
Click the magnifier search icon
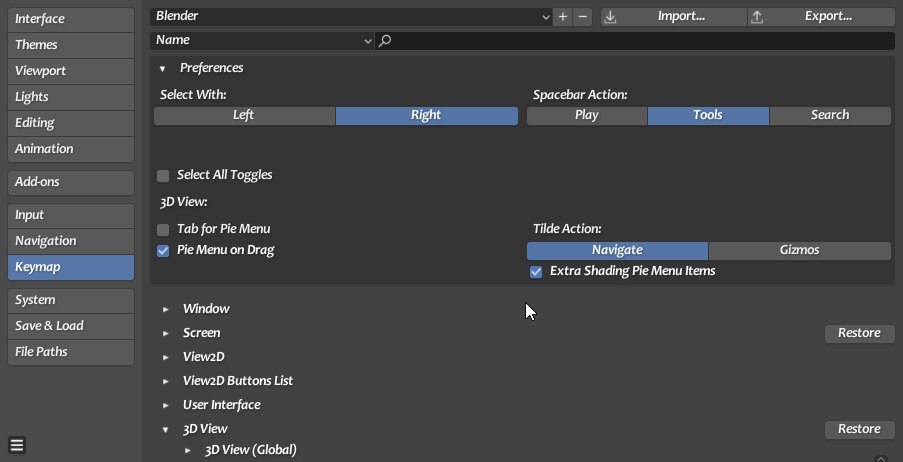[x=385, y=40]
